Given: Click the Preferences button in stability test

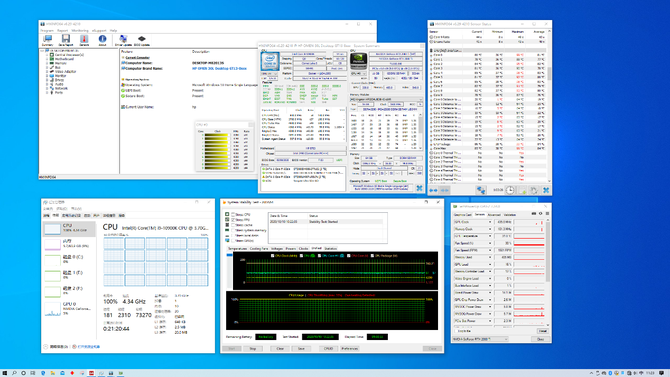Looking at the screenshot, I should tap(350, 348).
